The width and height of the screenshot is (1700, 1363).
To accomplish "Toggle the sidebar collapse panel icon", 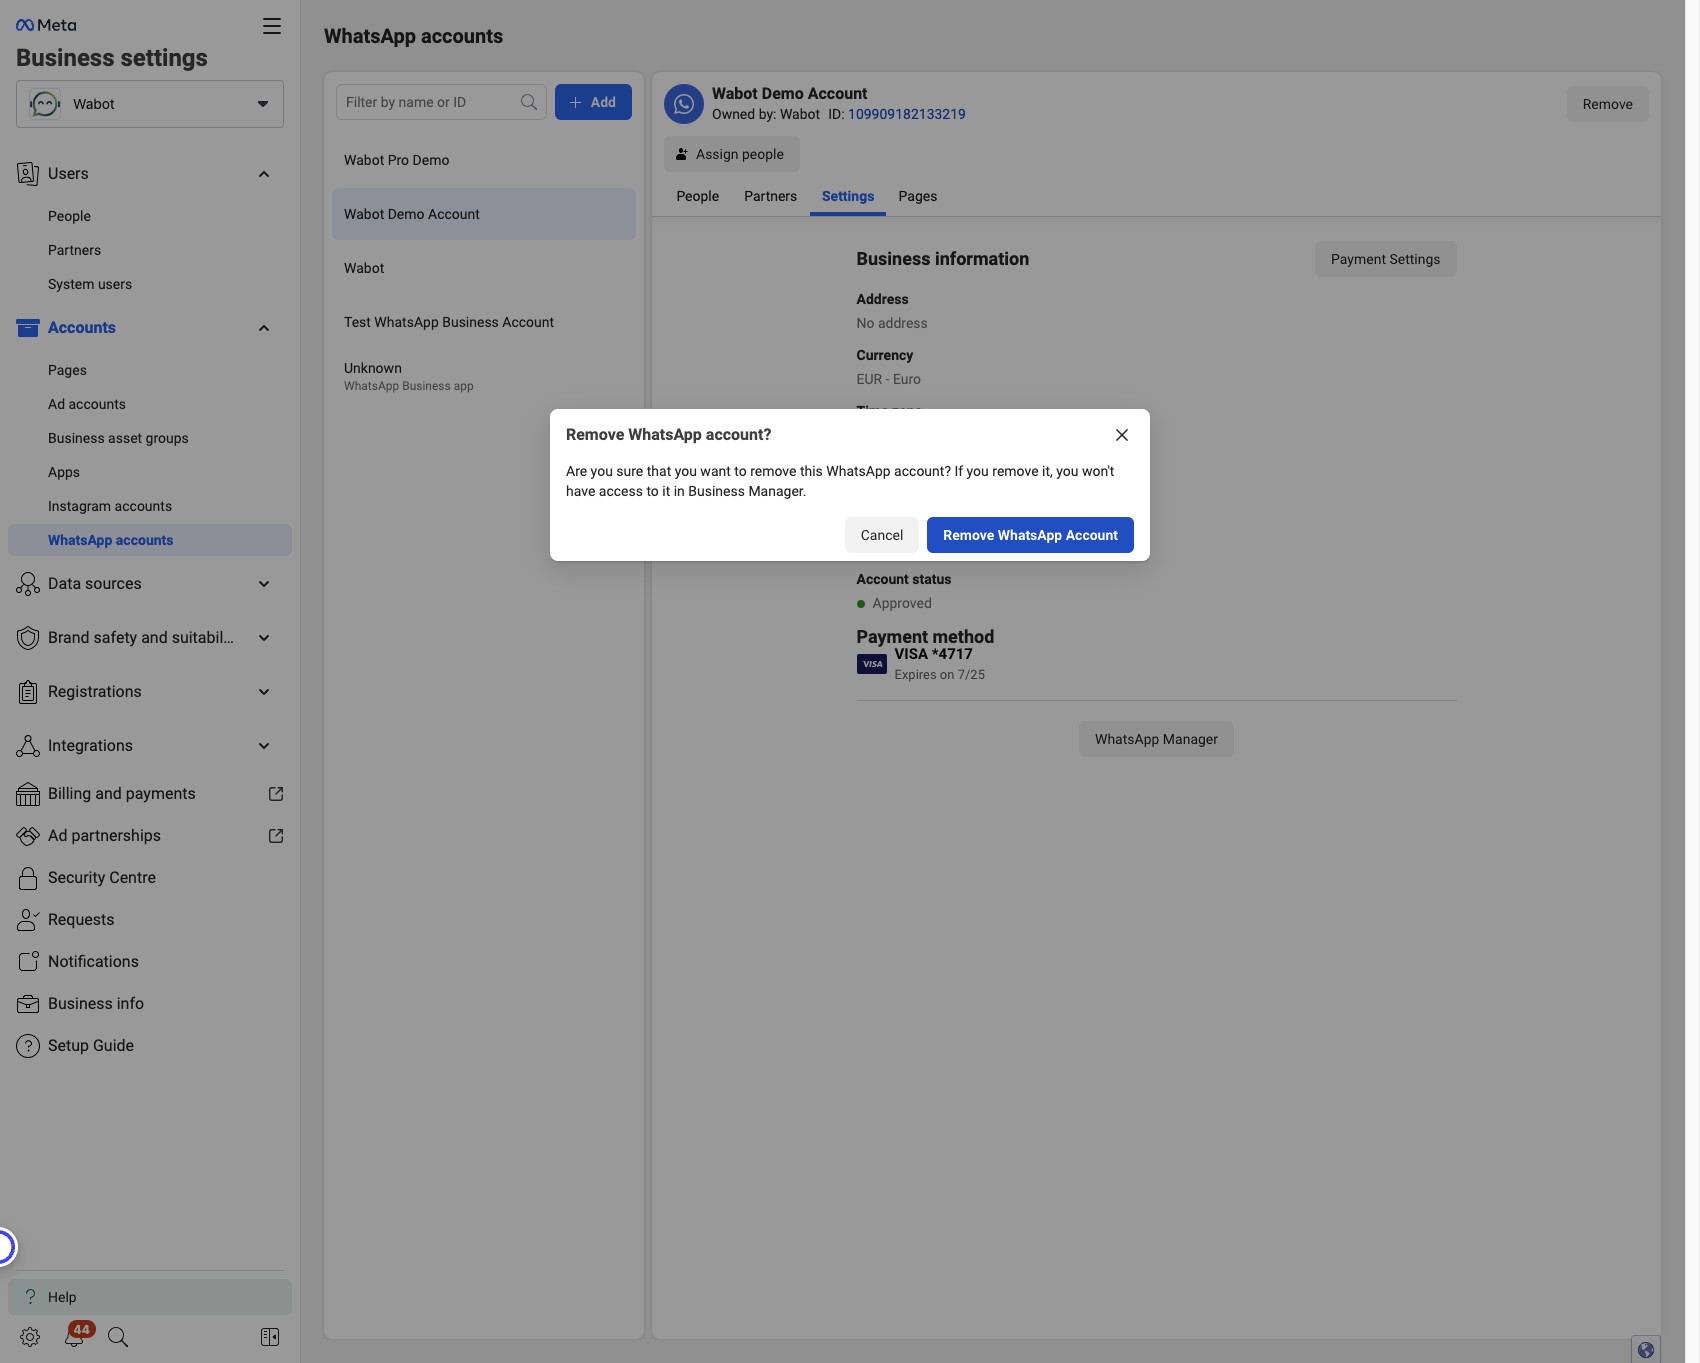I will tap(270, 1337).
